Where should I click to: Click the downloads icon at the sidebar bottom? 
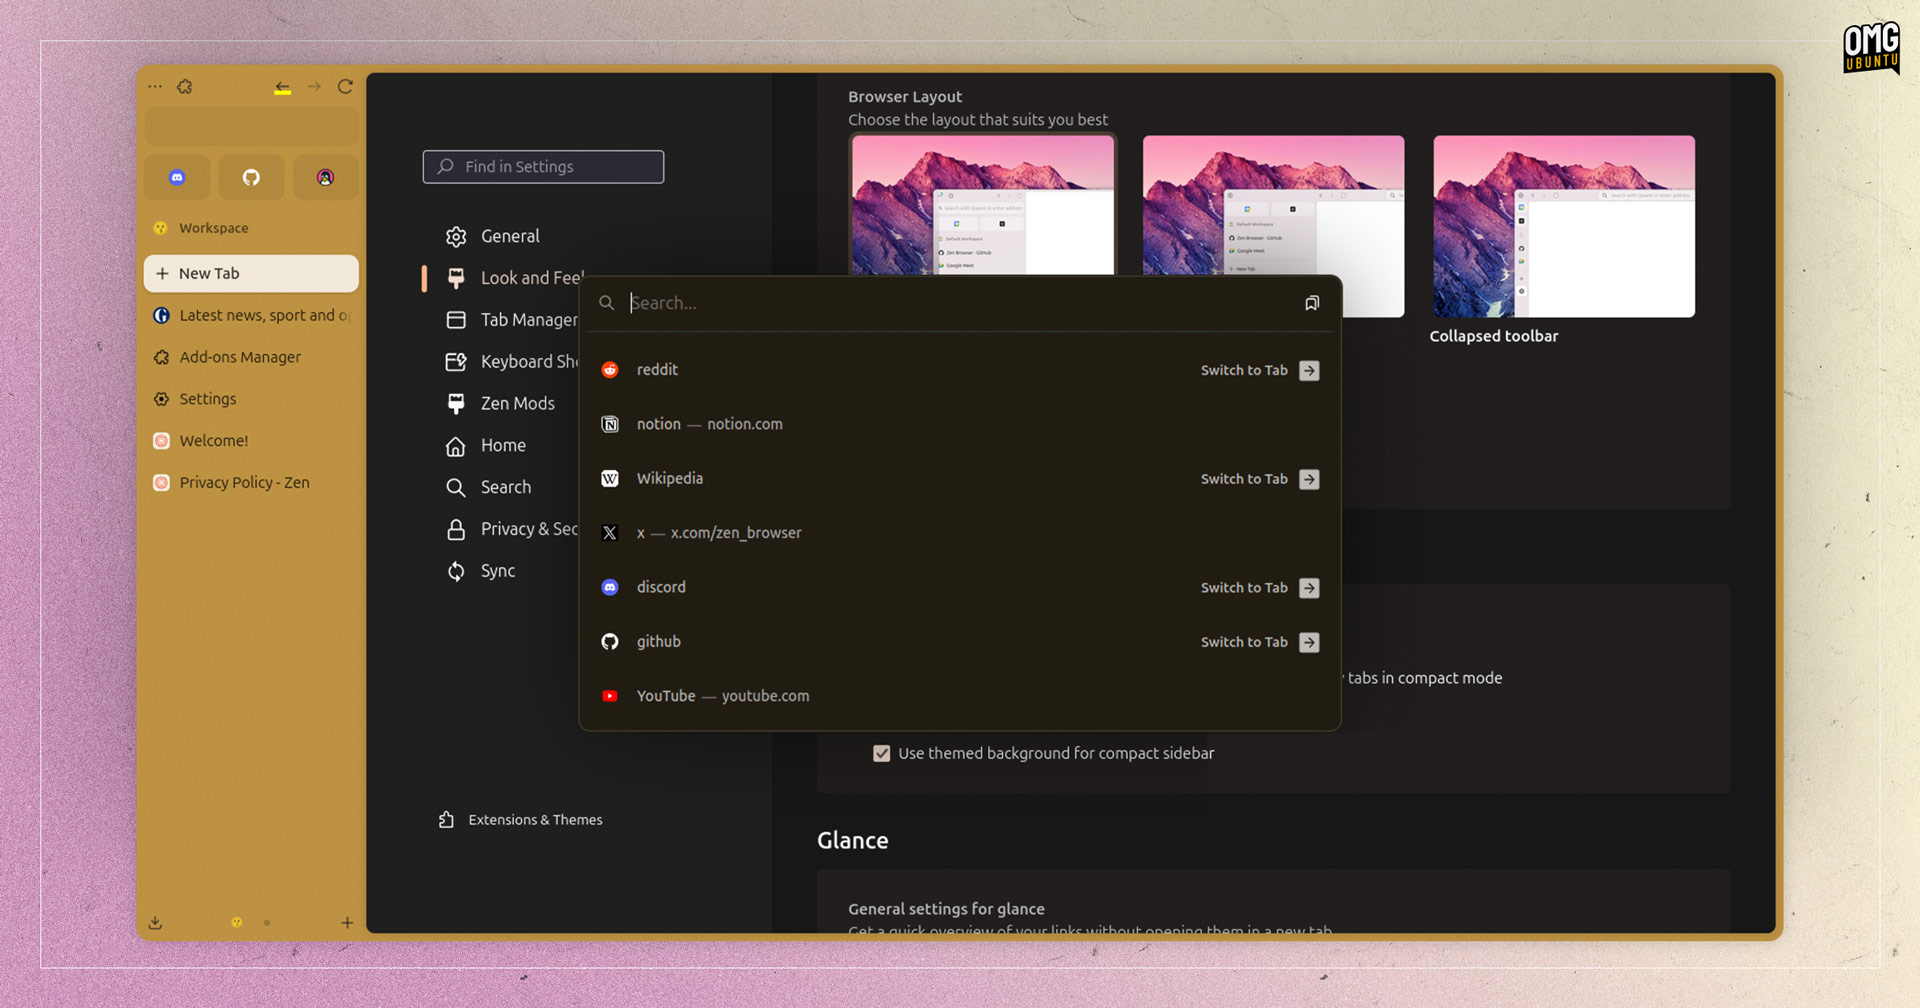(x=156, y=923)
